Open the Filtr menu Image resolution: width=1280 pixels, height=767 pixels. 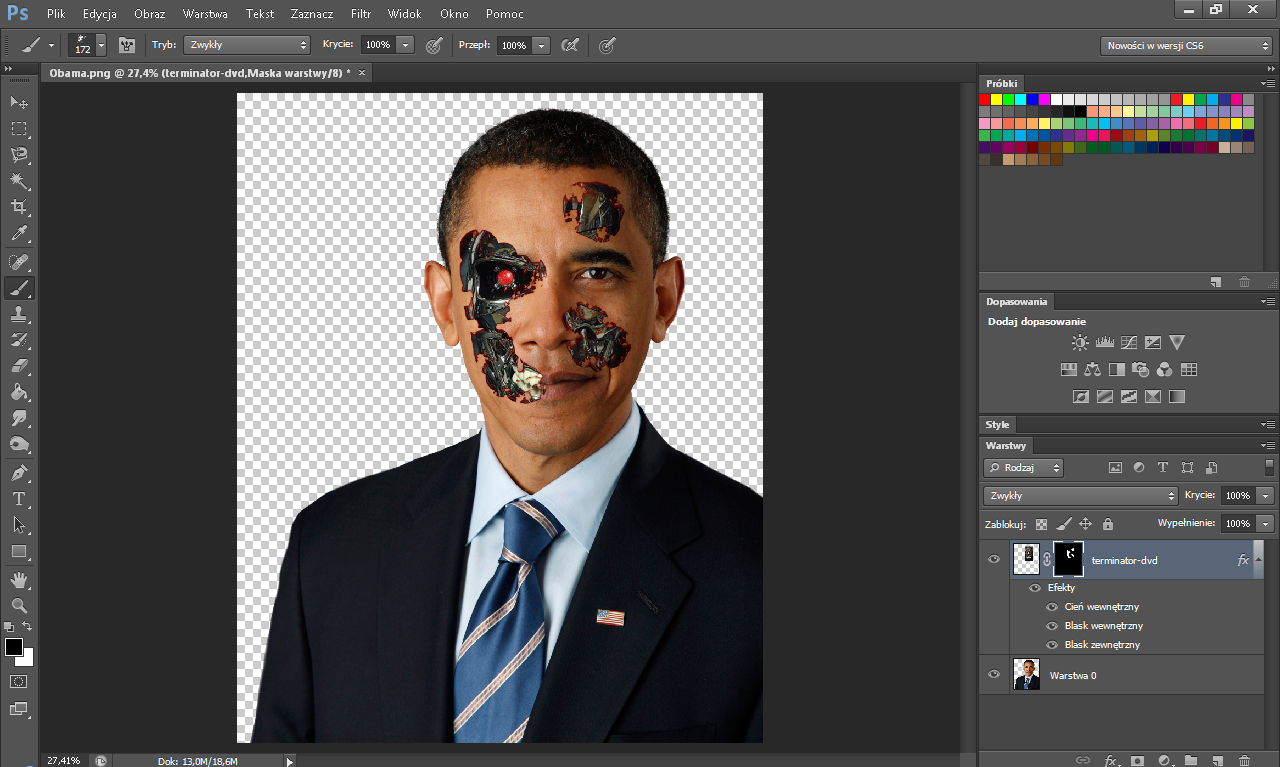[x=361, y=14]
